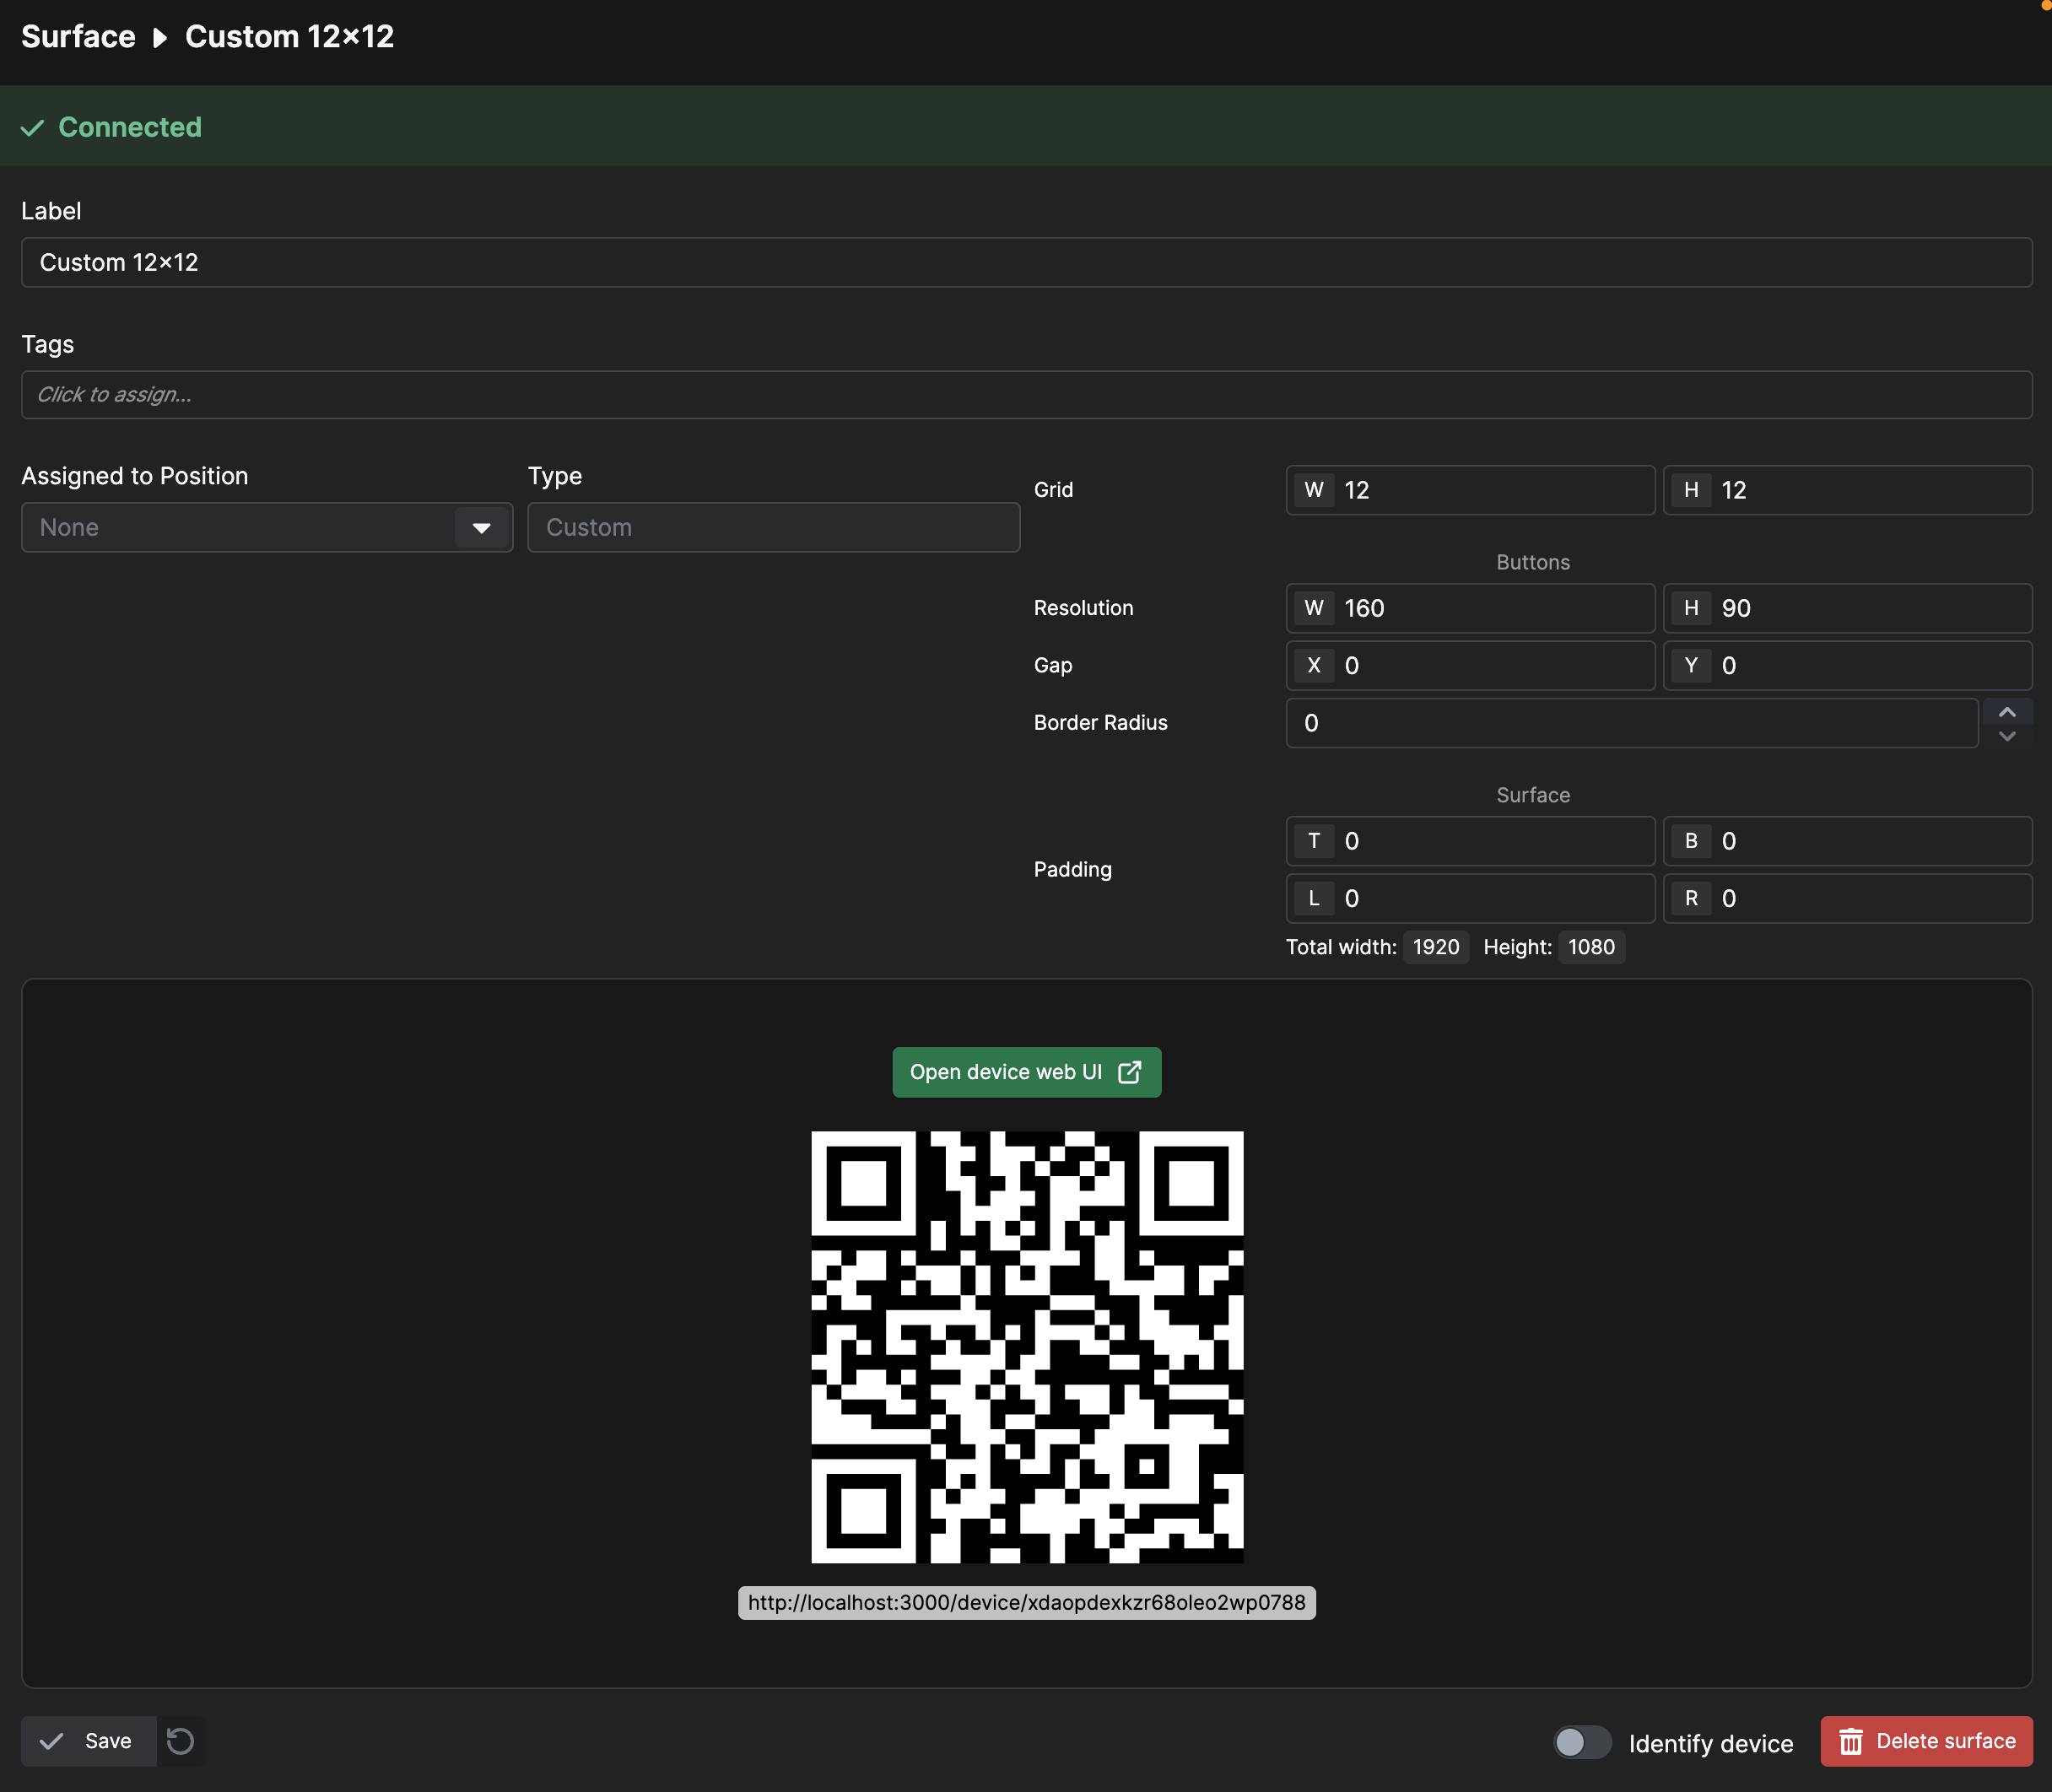Image resolution: width=2052 pixels, height=1792 pixels.
Task: Click the Tags field to assign tags
Action: [x=1026, y=395]
